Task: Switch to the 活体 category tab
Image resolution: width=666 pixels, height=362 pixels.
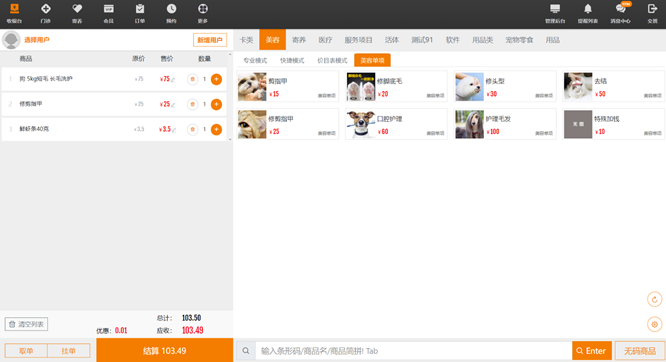Action: coord(392,40)
